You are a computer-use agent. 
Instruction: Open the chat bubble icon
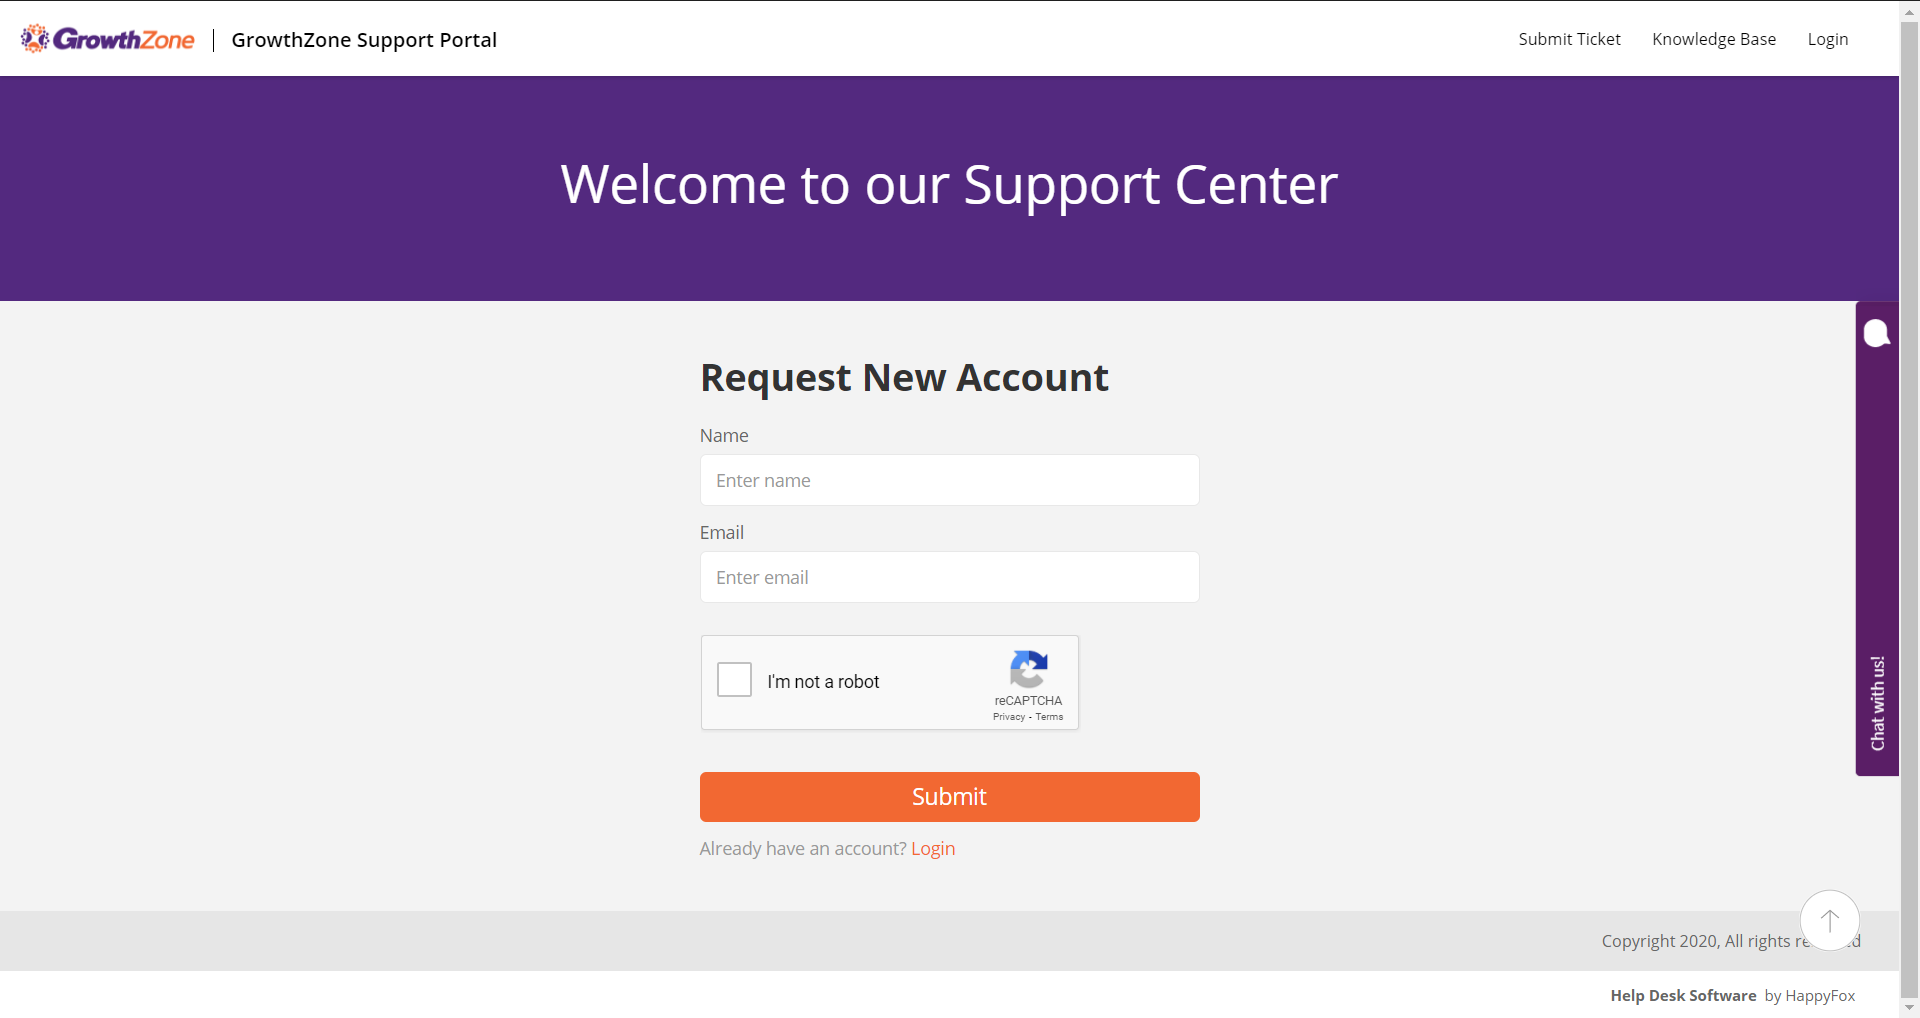click(x=1876, y=333)
